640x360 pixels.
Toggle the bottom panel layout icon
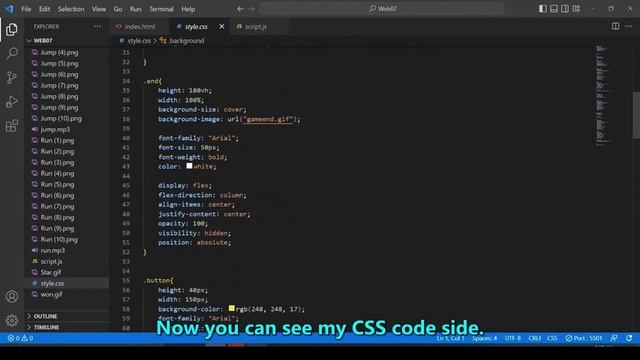click(x=554, y=9)
